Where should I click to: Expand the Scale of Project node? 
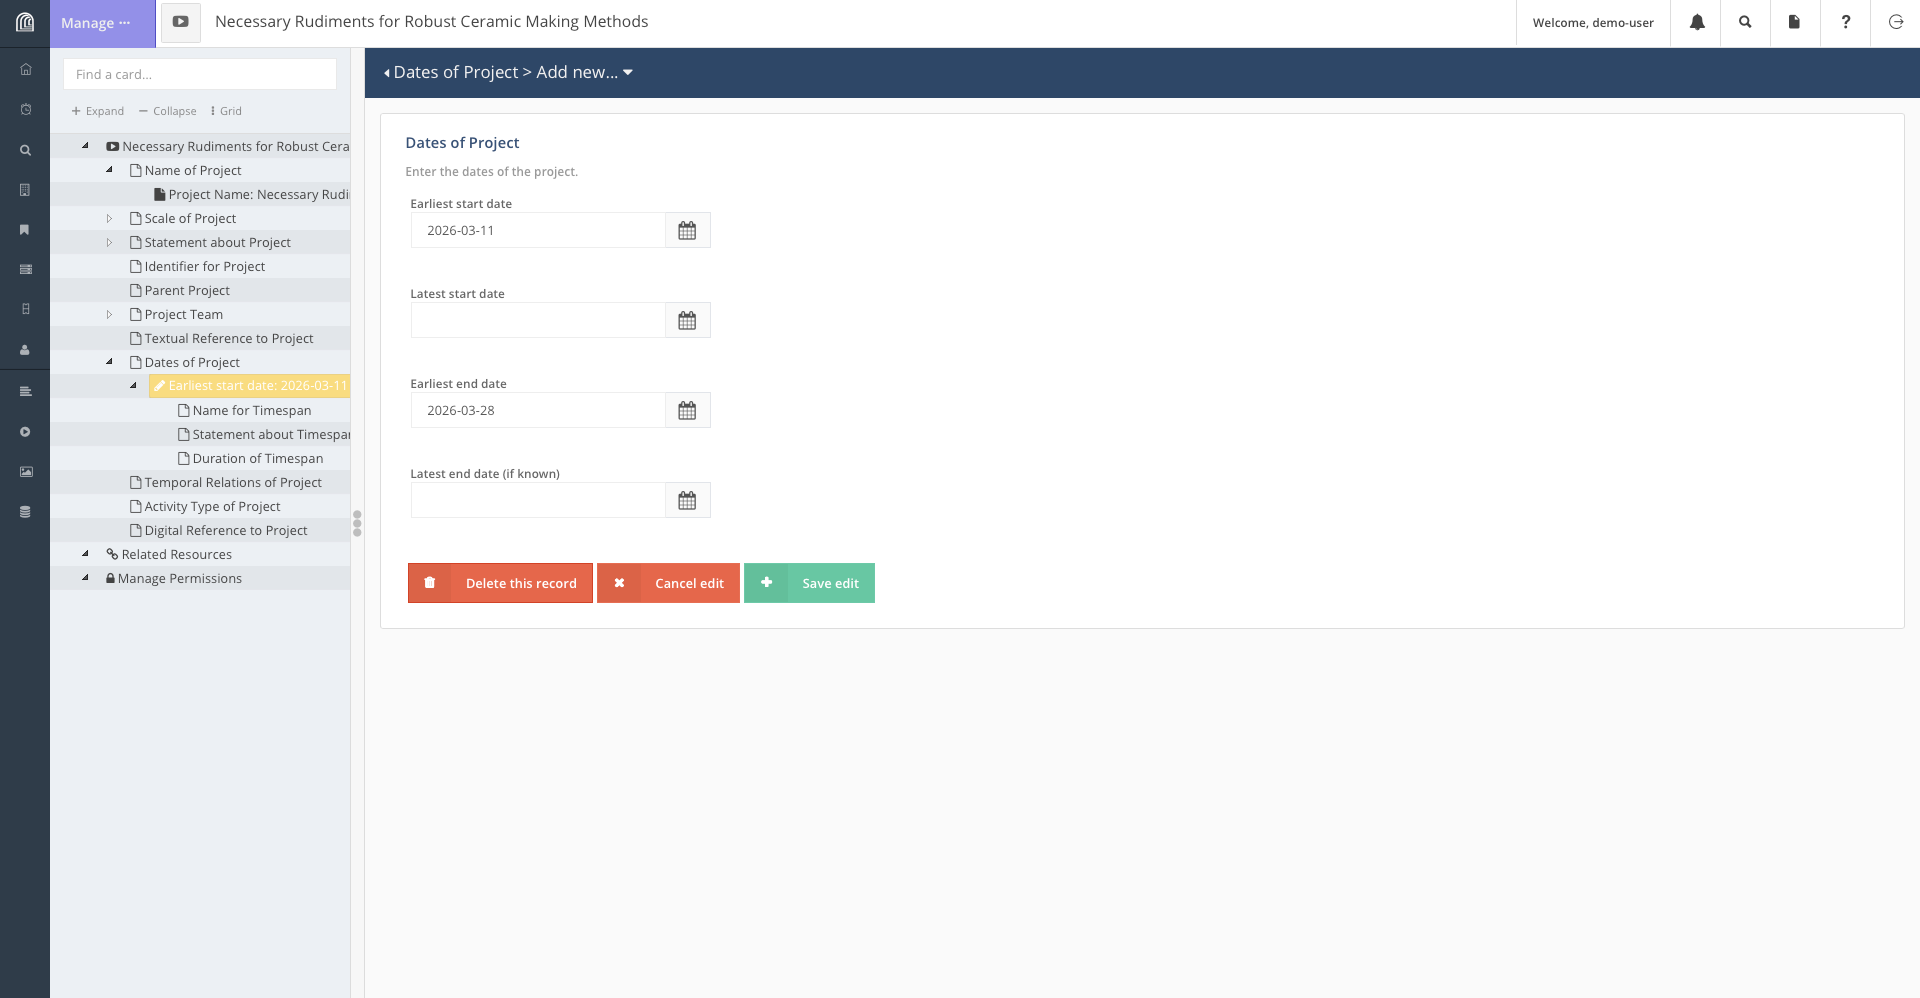coord(109,218)
